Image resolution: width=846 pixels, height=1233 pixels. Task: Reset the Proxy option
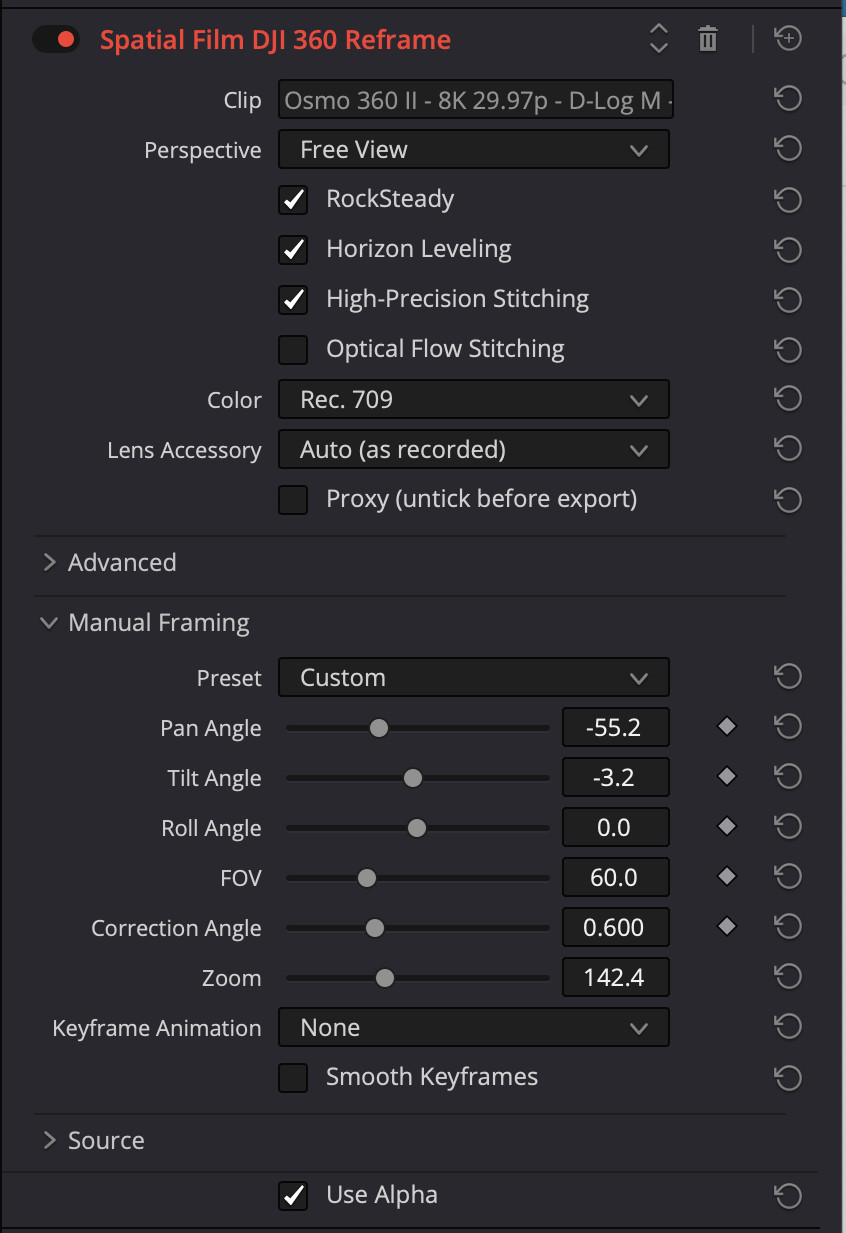coord(788,499)
